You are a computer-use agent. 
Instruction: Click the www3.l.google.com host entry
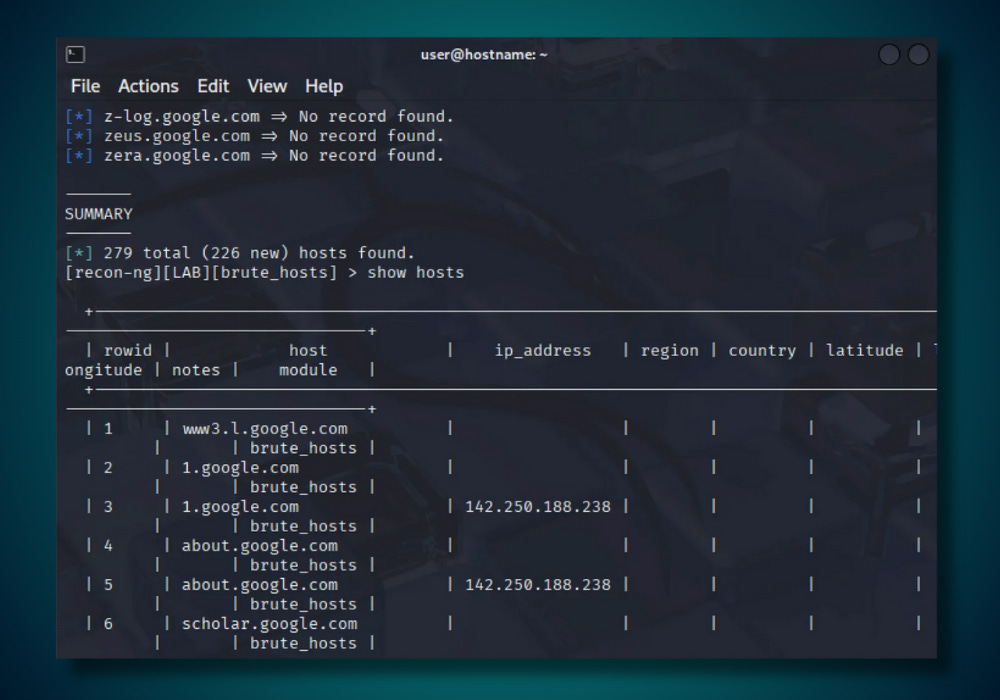[265, 429]
